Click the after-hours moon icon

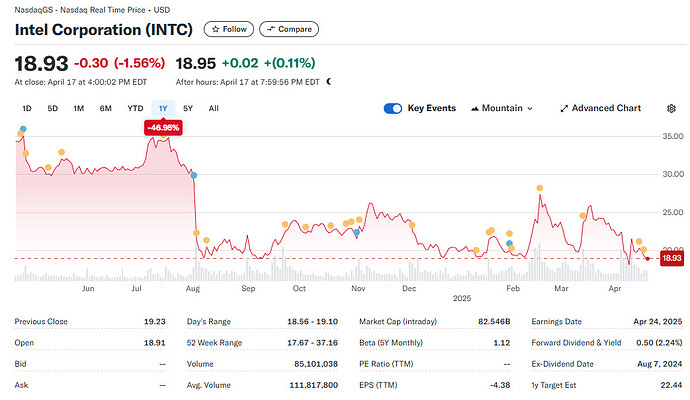329,81
